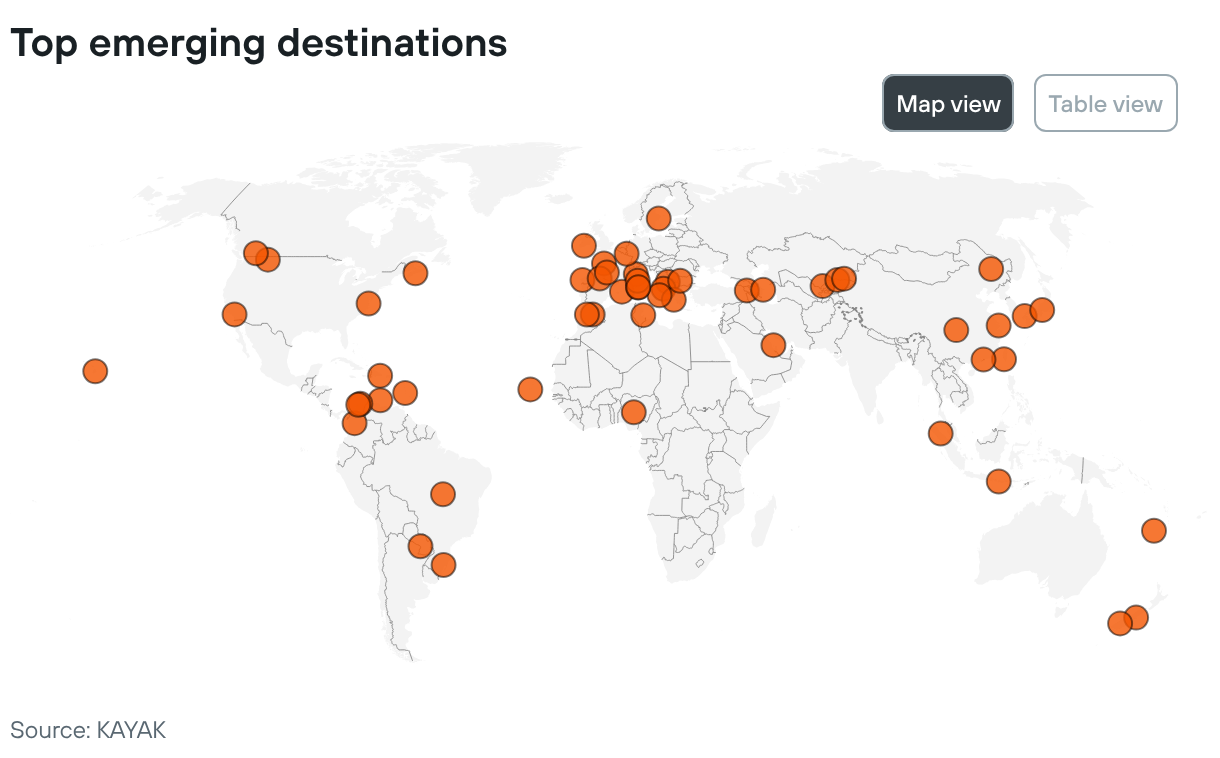
Task: Open the marker on eastern Canada
Action: (x=415, y=273)
